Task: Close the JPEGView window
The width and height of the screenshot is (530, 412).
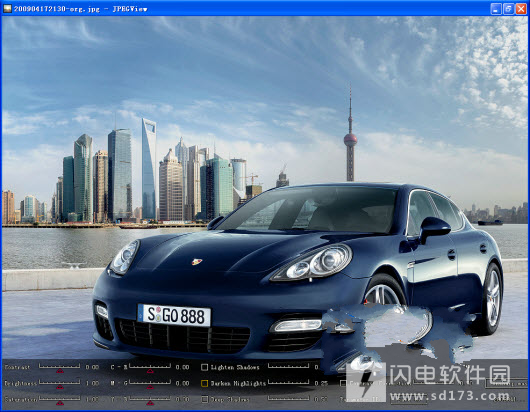Action: point(521,9)
